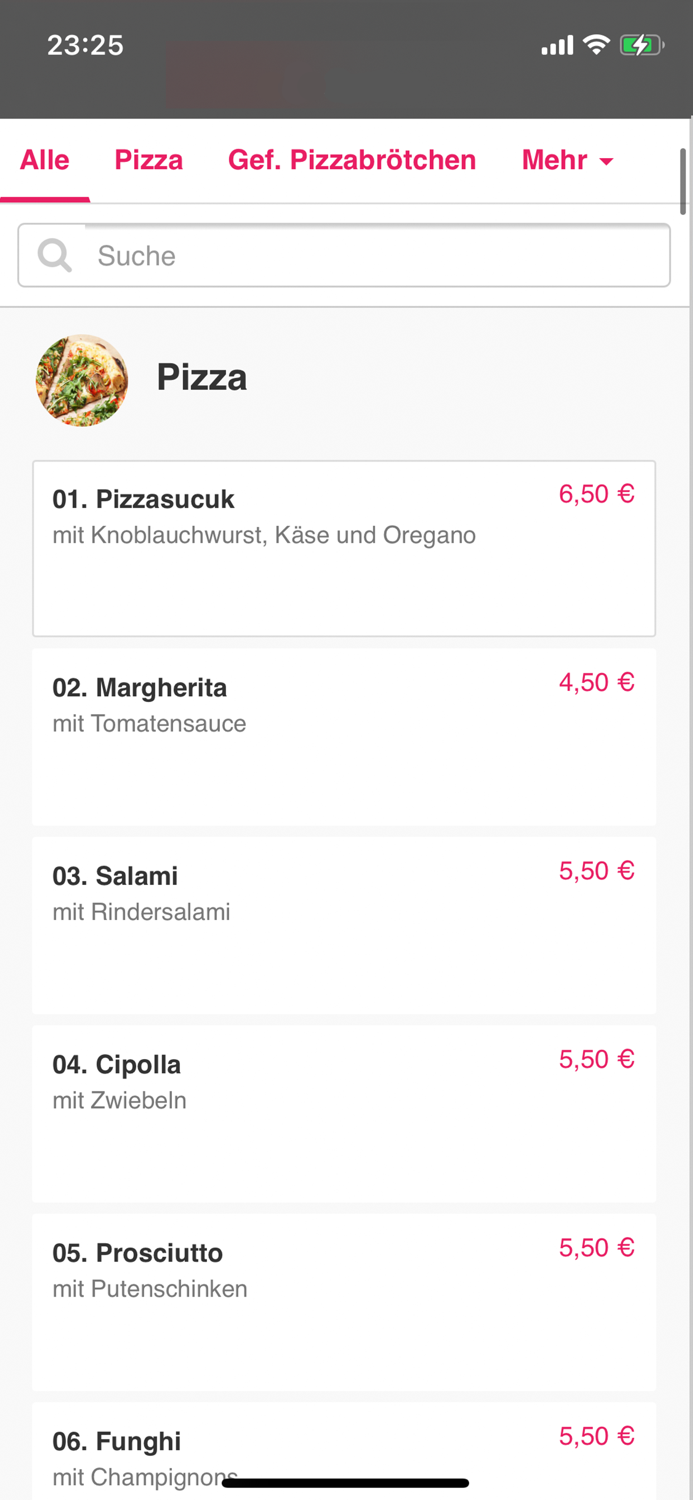Switch to the Pizza tab
693x1500 pixels.
[x=148, y=160]
